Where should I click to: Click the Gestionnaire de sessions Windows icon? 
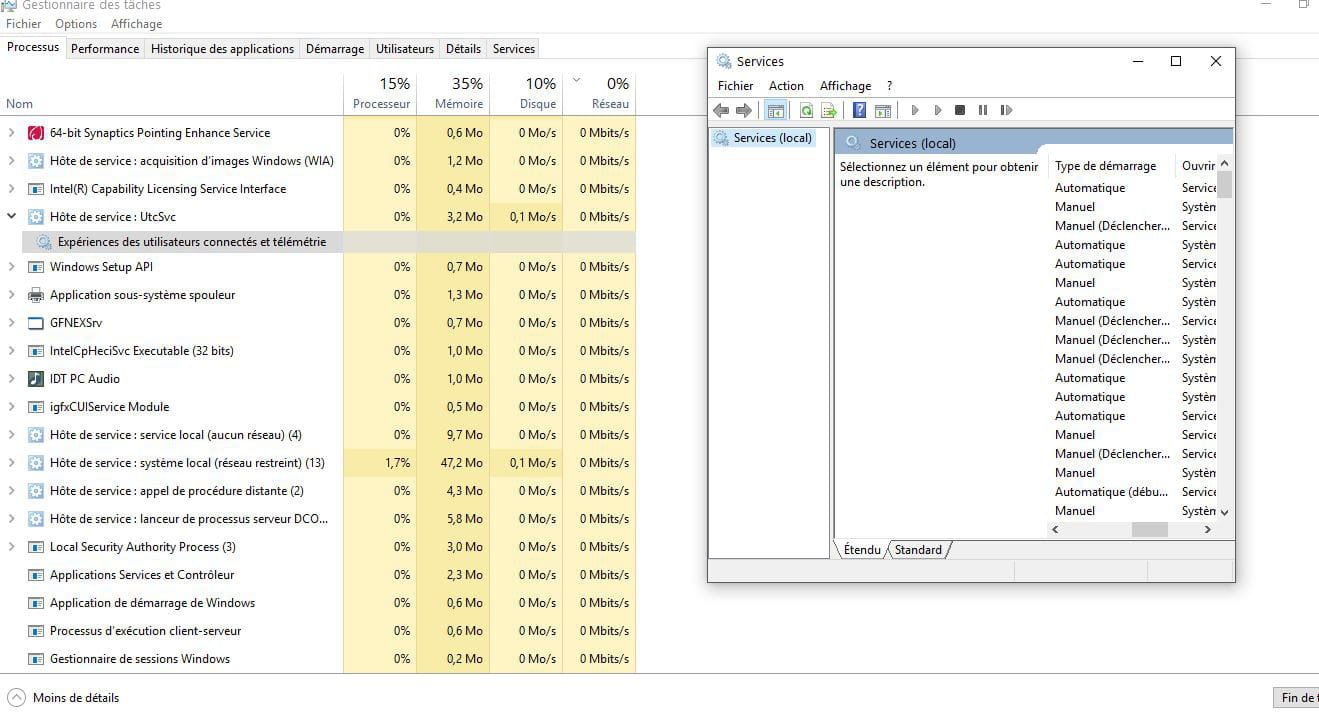[36, 659]
